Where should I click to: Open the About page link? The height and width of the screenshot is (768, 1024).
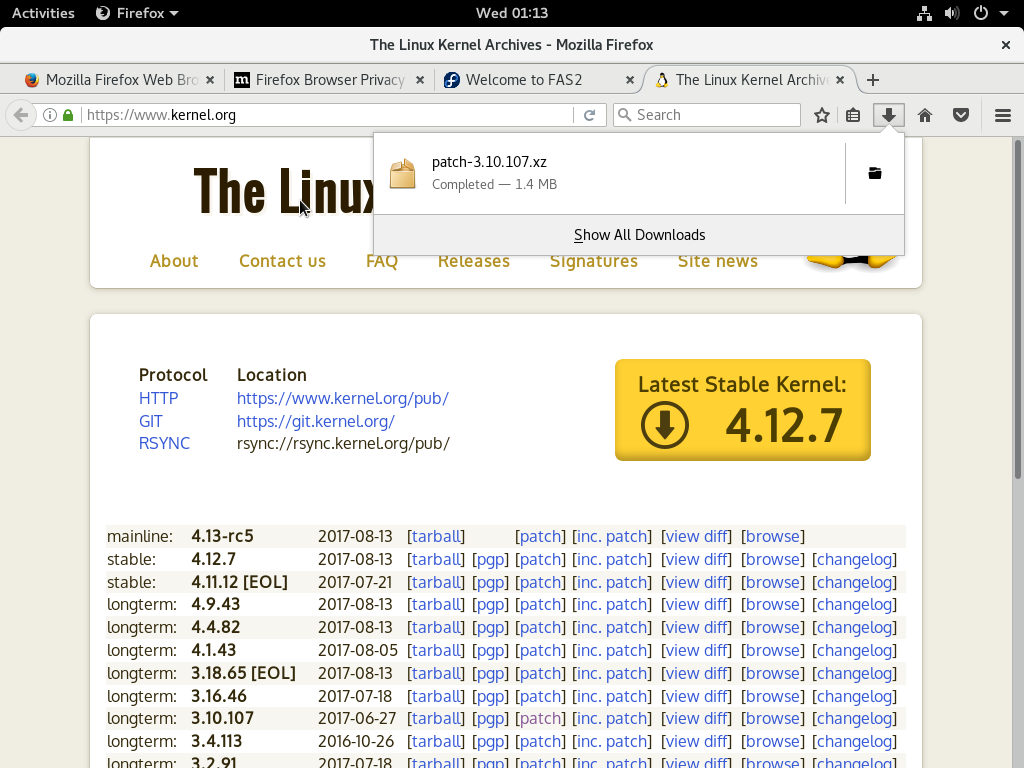coord(174,261)
